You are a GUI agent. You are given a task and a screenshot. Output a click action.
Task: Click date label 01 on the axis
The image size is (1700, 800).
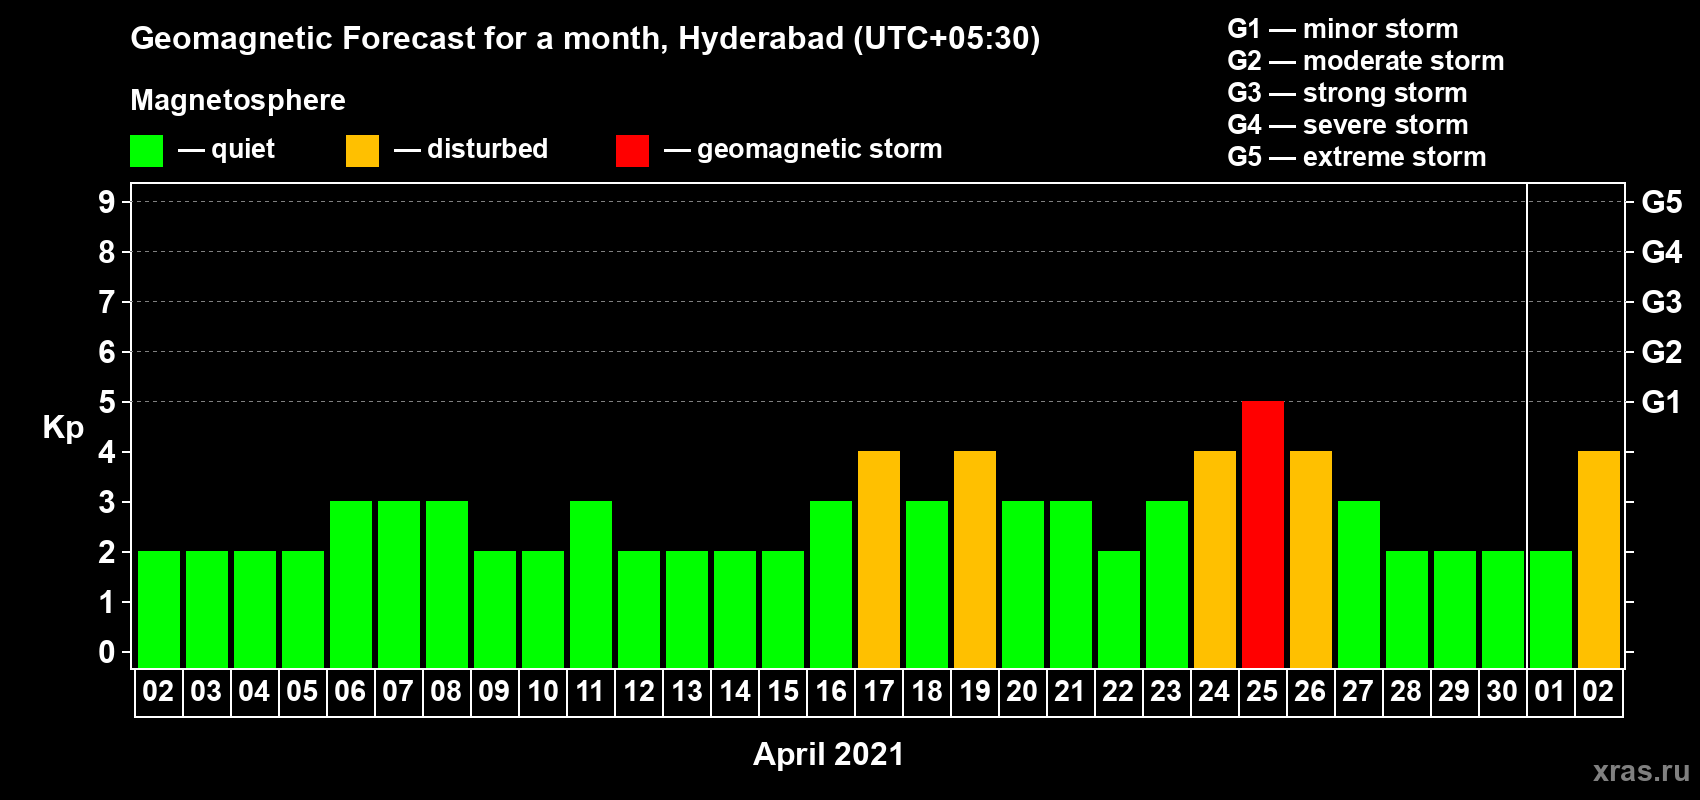point(1550,691)
